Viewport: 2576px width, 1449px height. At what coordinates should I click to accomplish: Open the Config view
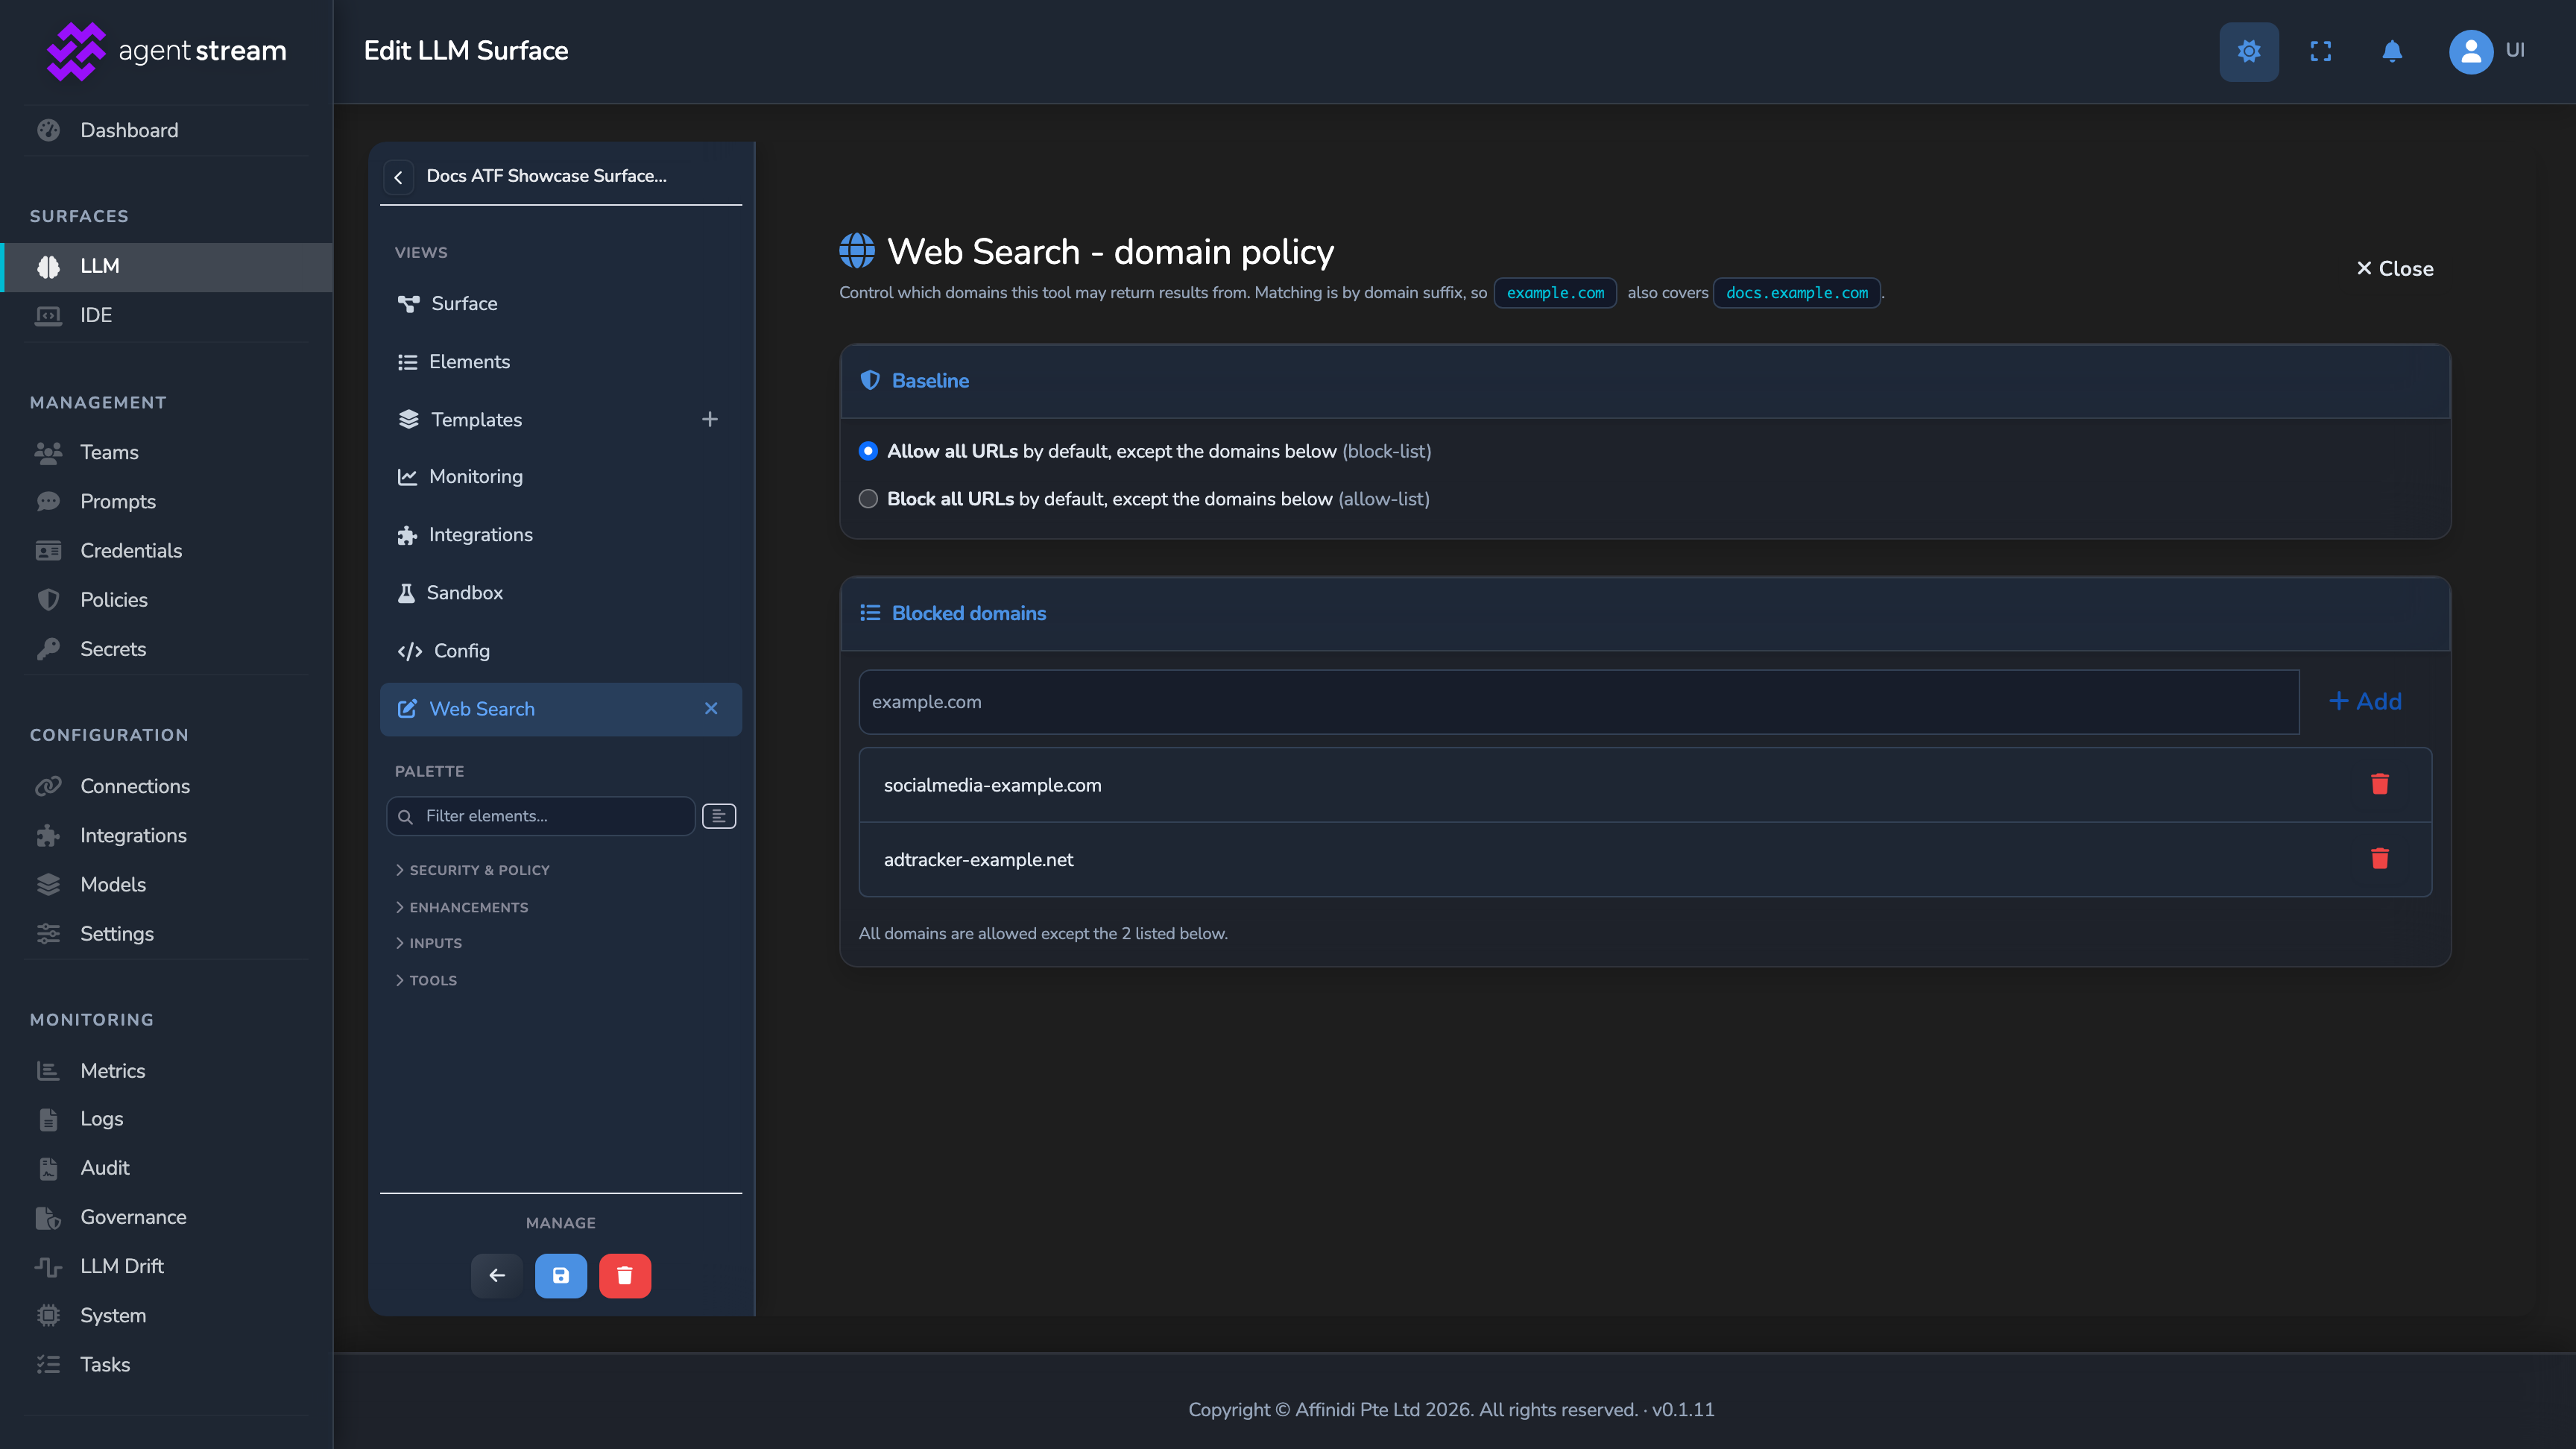[561, 650]
